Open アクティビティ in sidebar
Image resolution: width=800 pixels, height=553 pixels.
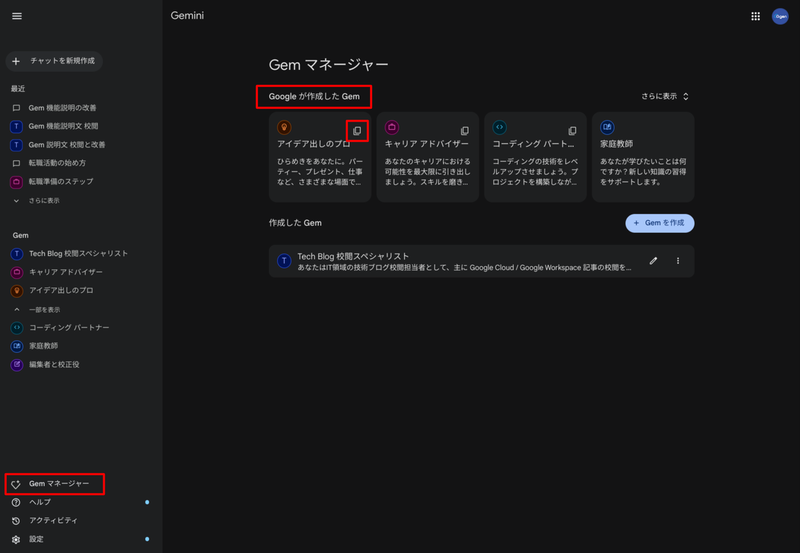tap(53, 520)
